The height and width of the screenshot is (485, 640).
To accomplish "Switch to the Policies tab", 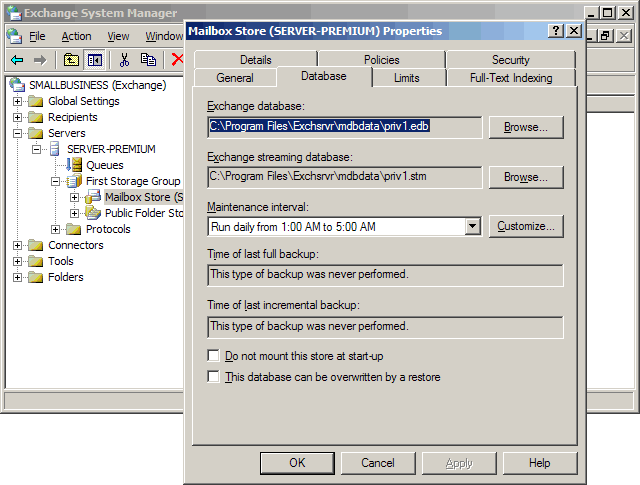I will point(382,60).
